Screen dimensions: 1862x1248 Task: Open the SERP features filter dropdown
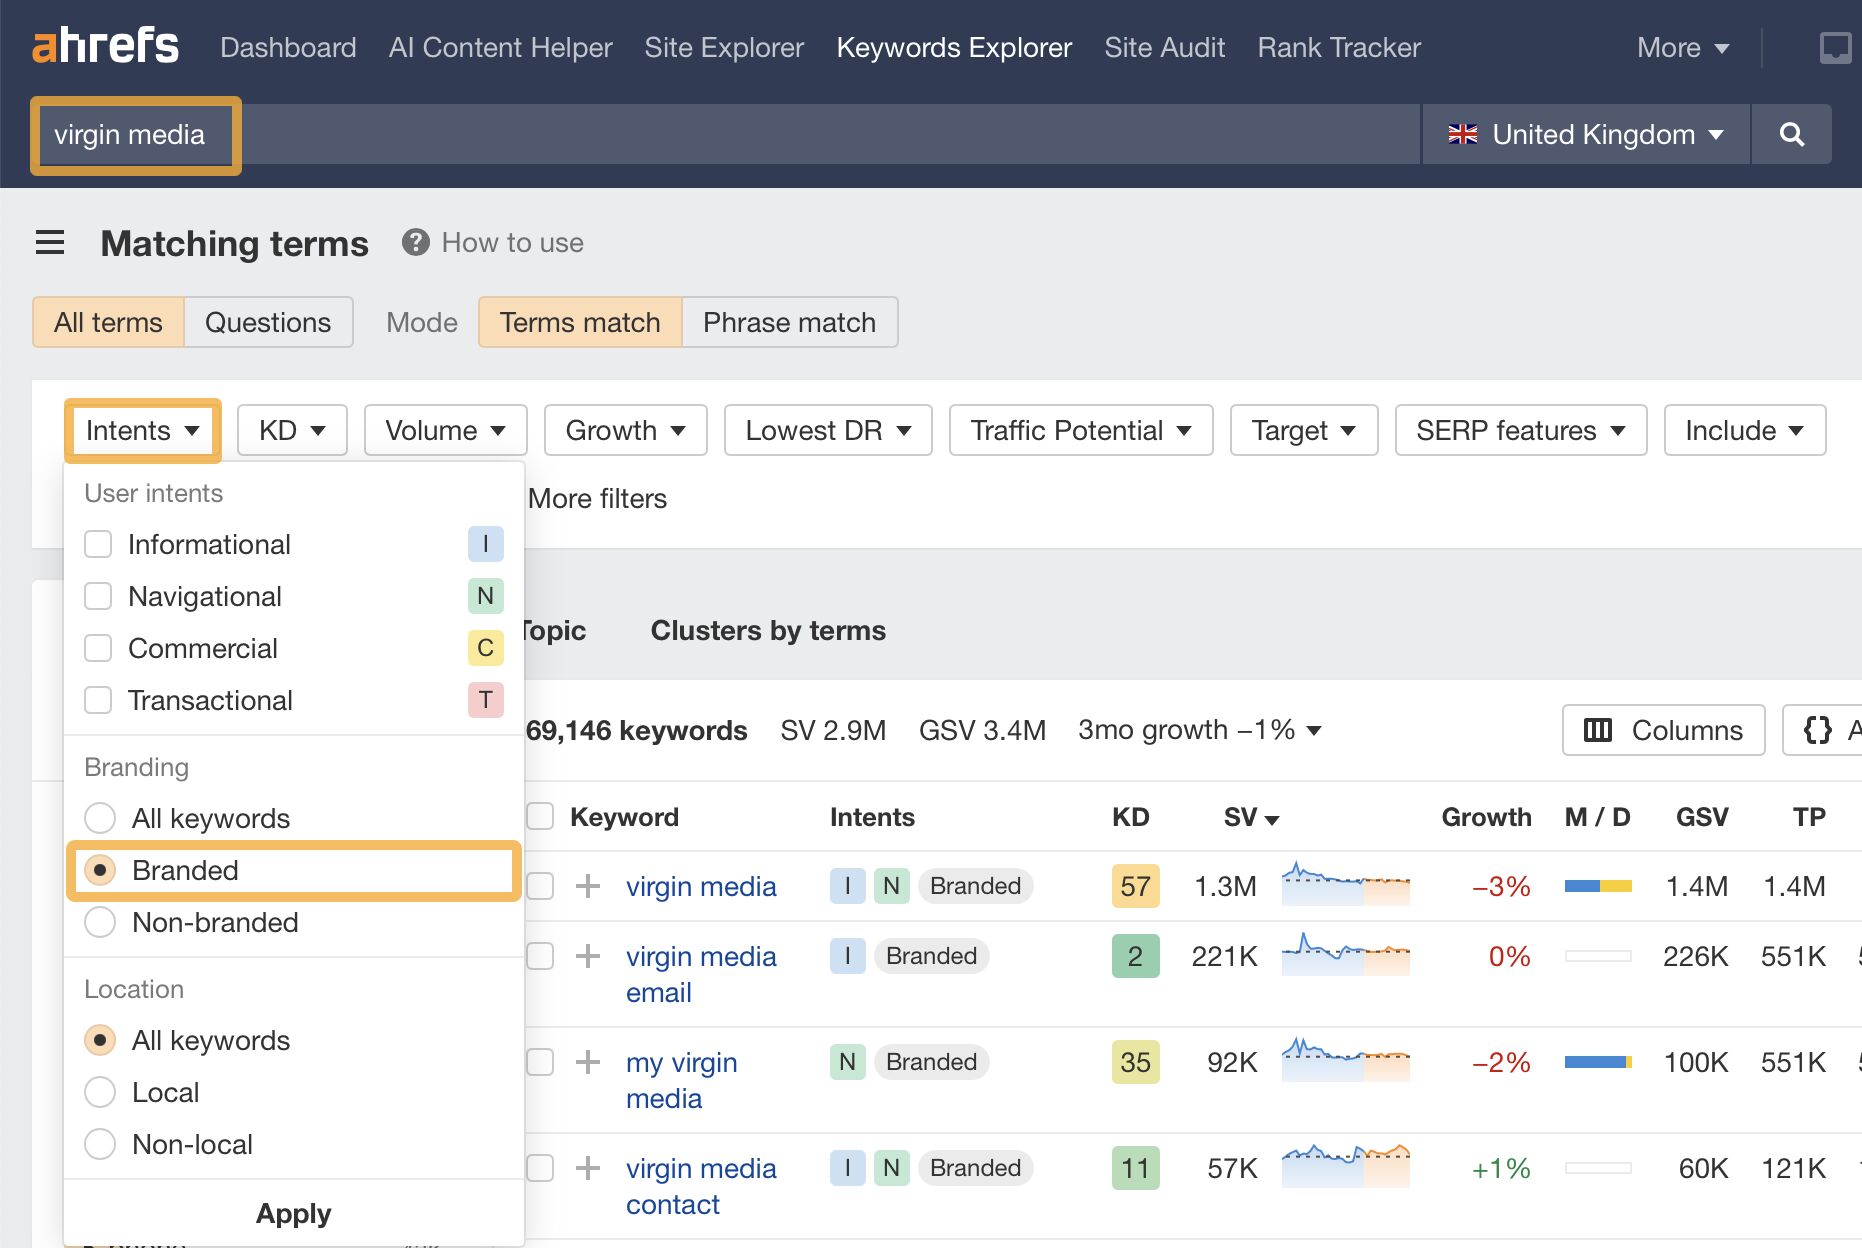coord(1519,430)
